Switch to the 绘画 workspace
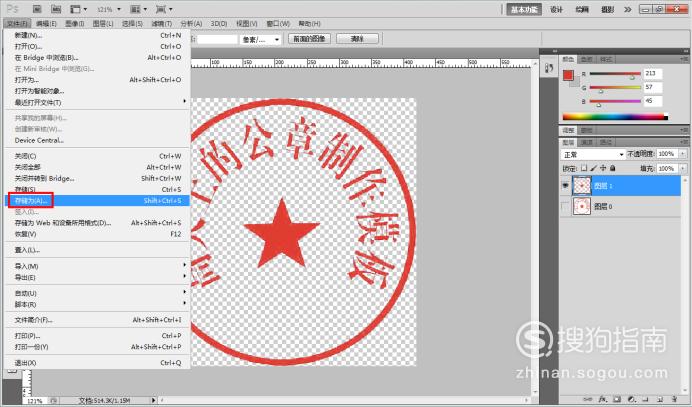Screen dimensions: 692x407 click(582, 9)
